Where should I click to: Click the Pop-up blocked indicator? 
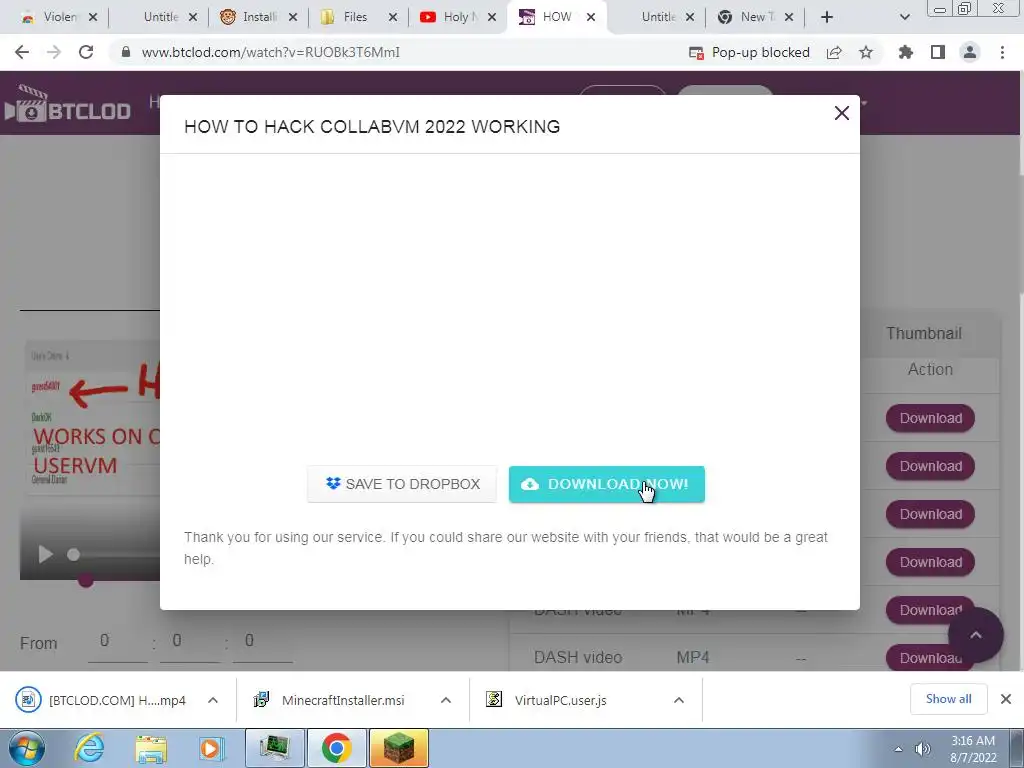click(x=749, y=52)
